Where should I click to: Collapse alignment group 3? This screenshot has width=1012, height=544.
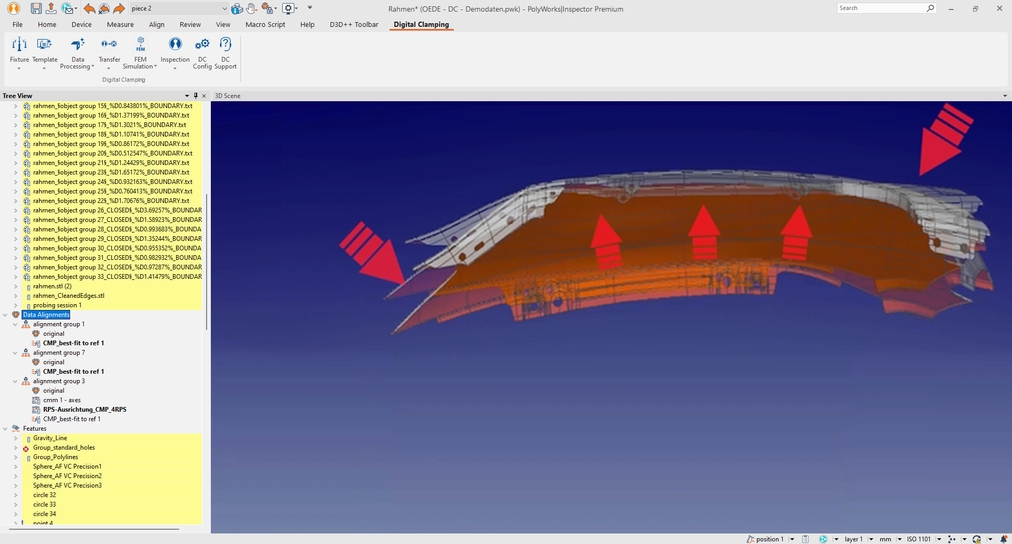point(15,381)
